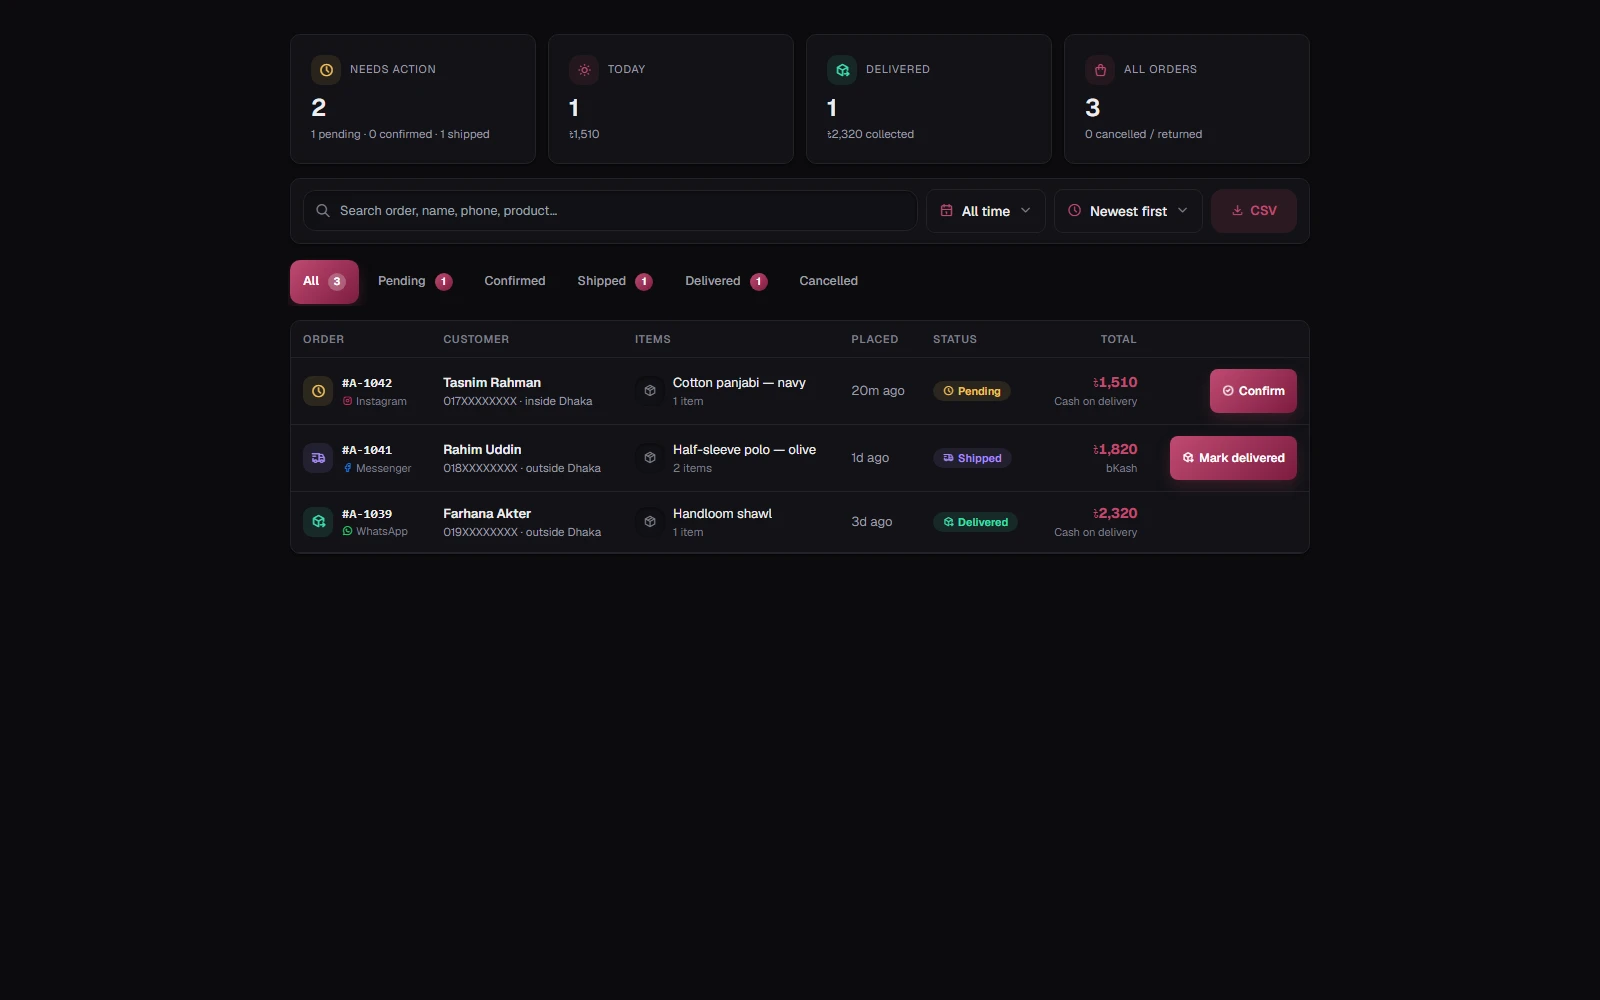Open the All time date range dropdown
This screenshot has height=1000, width=1600.
986,211
